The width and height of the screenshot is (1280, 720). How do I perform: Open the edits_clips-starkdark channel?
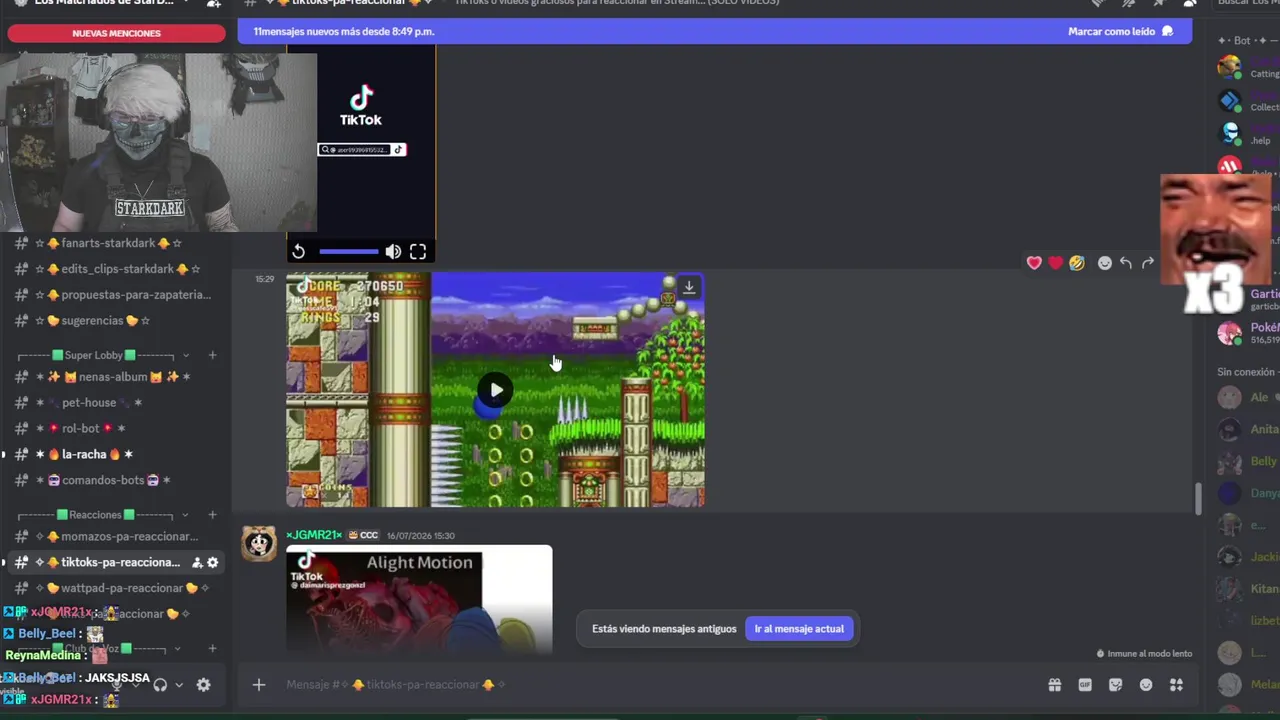coord(116,269)
